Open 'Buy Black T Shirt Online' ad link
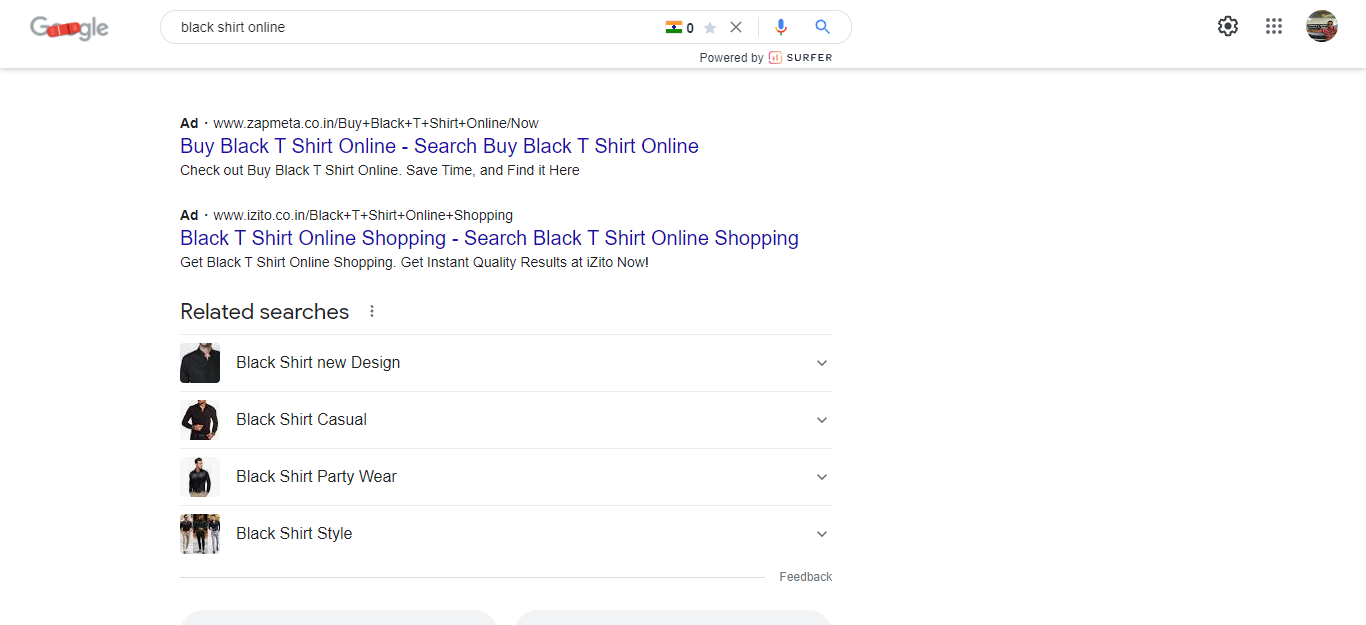 pos(439,146)
